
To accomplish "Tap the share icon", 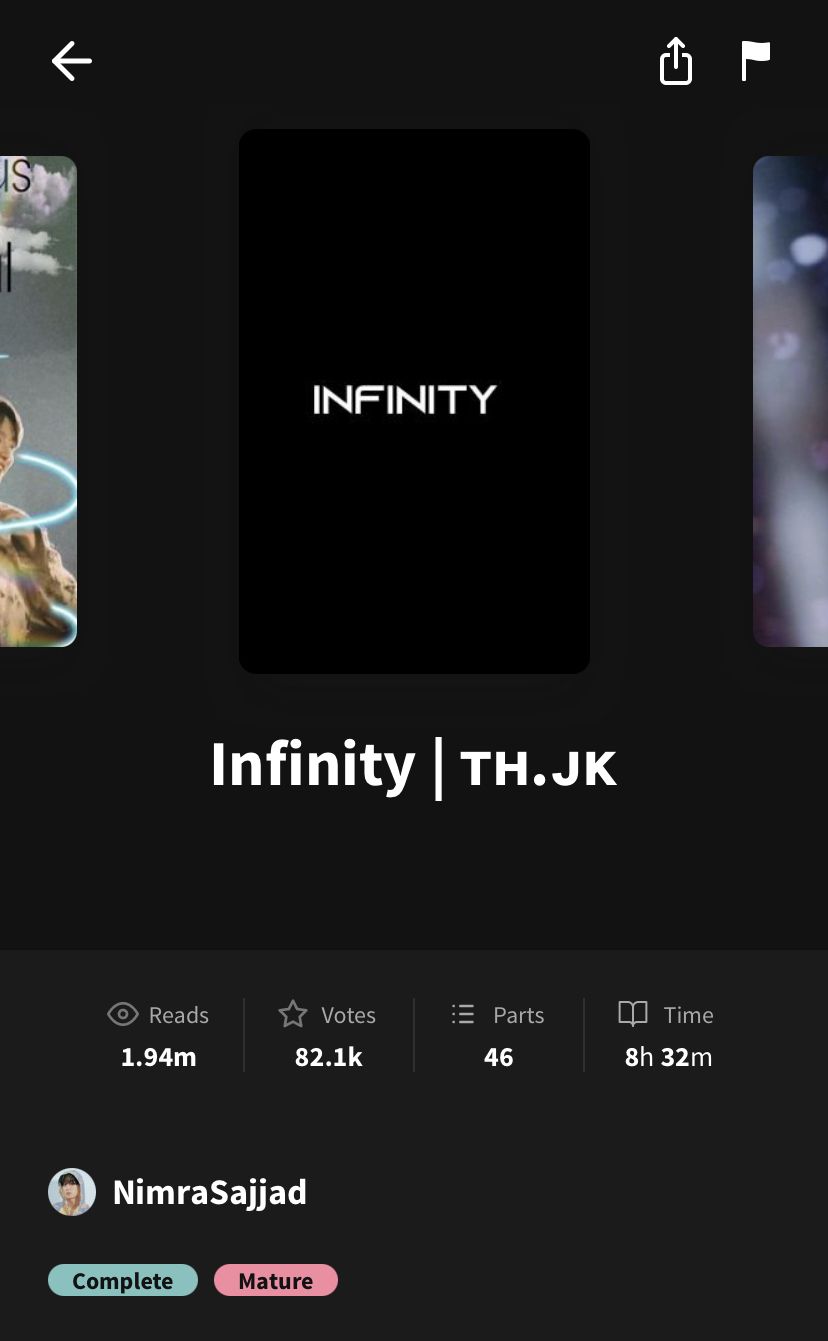I will click(x=676, y=61).
